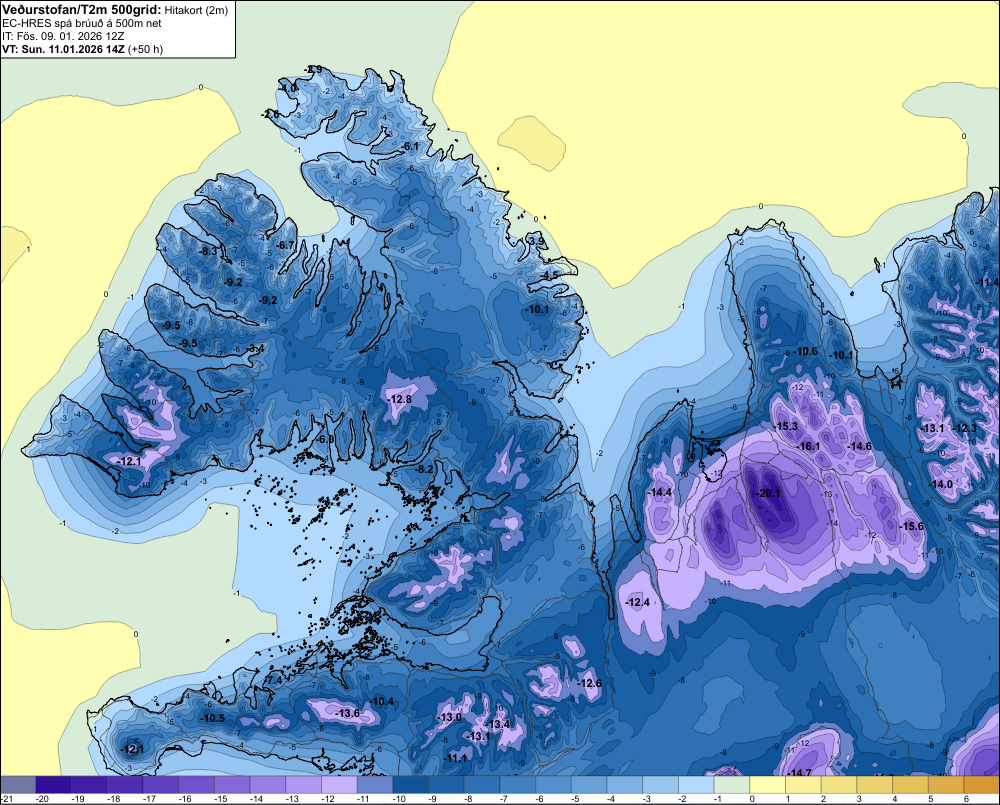This screenshot has height=805, width=1000.
Task: Select the -10.4 temperature label
Action: [381, 701]
